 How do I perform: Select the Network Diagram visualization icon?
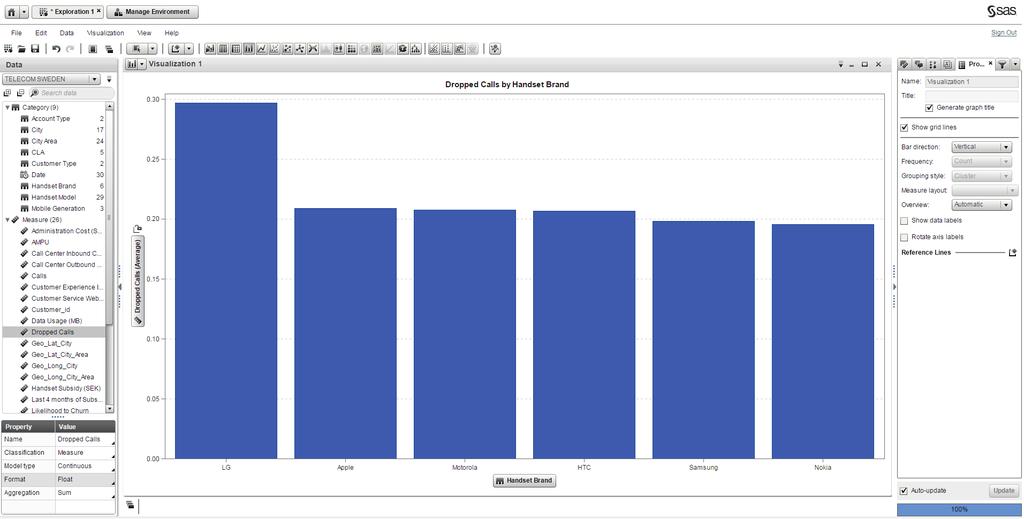point(299,49)
